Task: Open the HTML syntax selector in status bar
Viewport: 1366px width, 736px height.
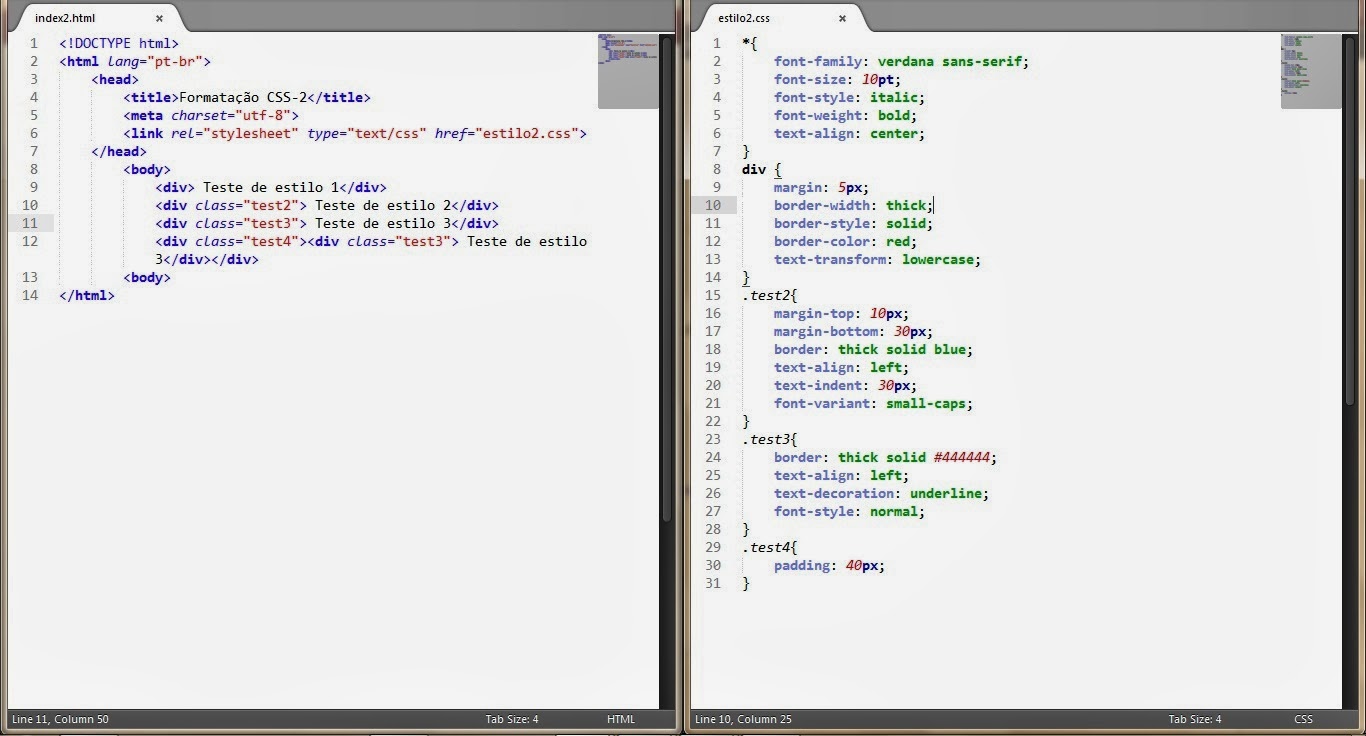Action: pyautogui.click(x=621, y=718)
